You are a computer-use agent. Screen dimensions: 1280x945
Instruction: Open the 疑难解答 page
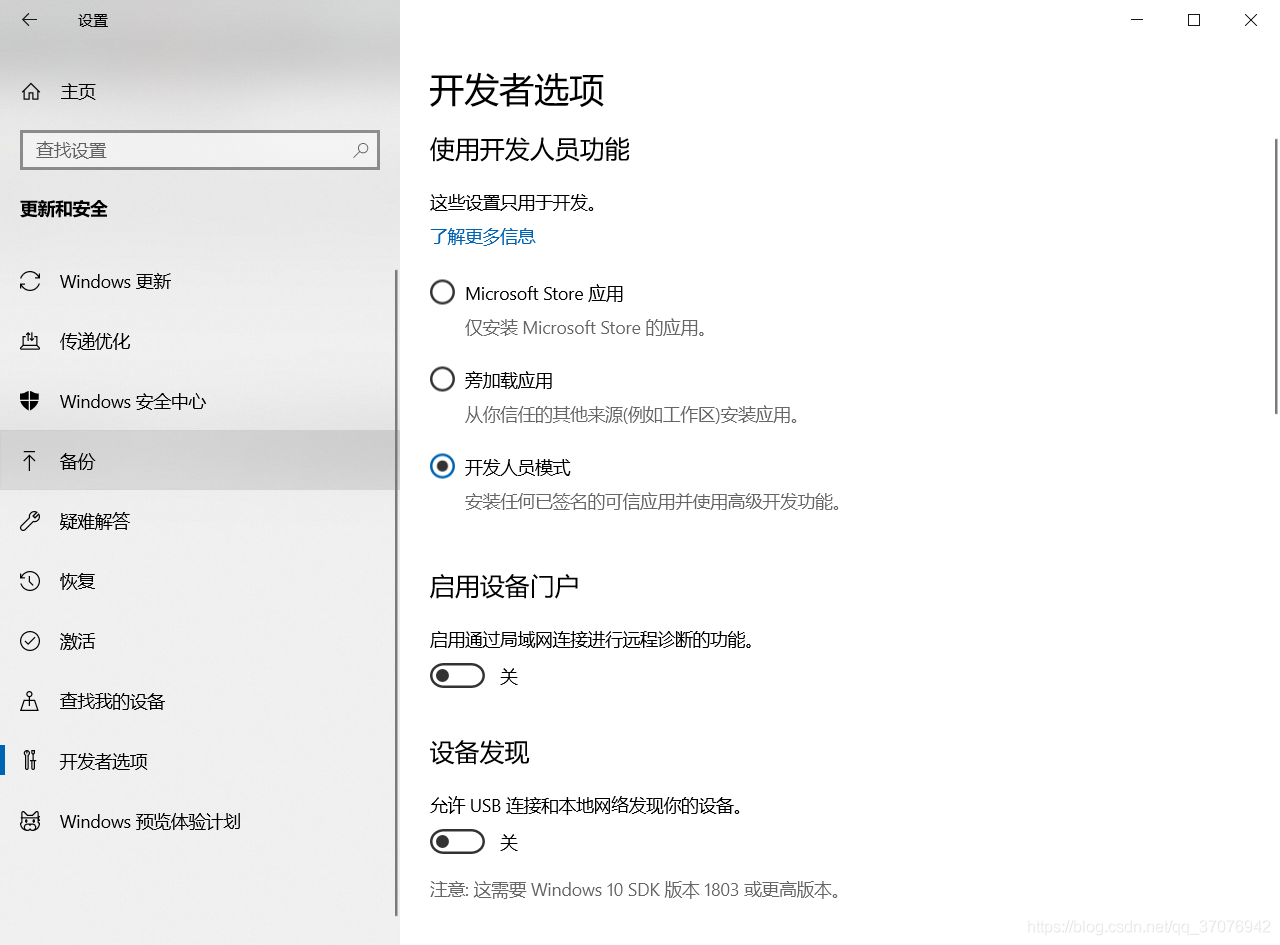click(199, 522)
